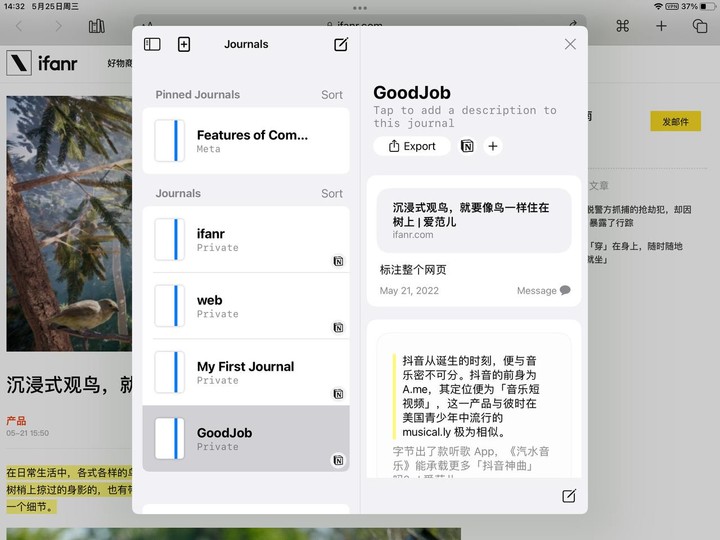Close the Journals popup window

(x=570, y=44)
